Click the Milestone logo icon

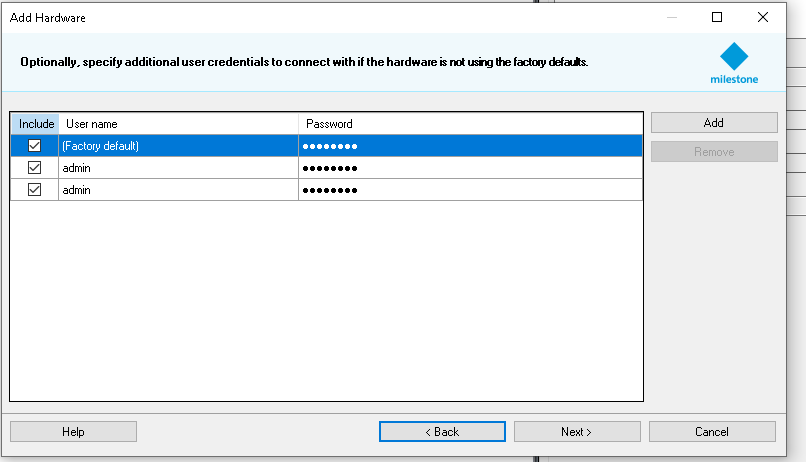coord(734,56)
